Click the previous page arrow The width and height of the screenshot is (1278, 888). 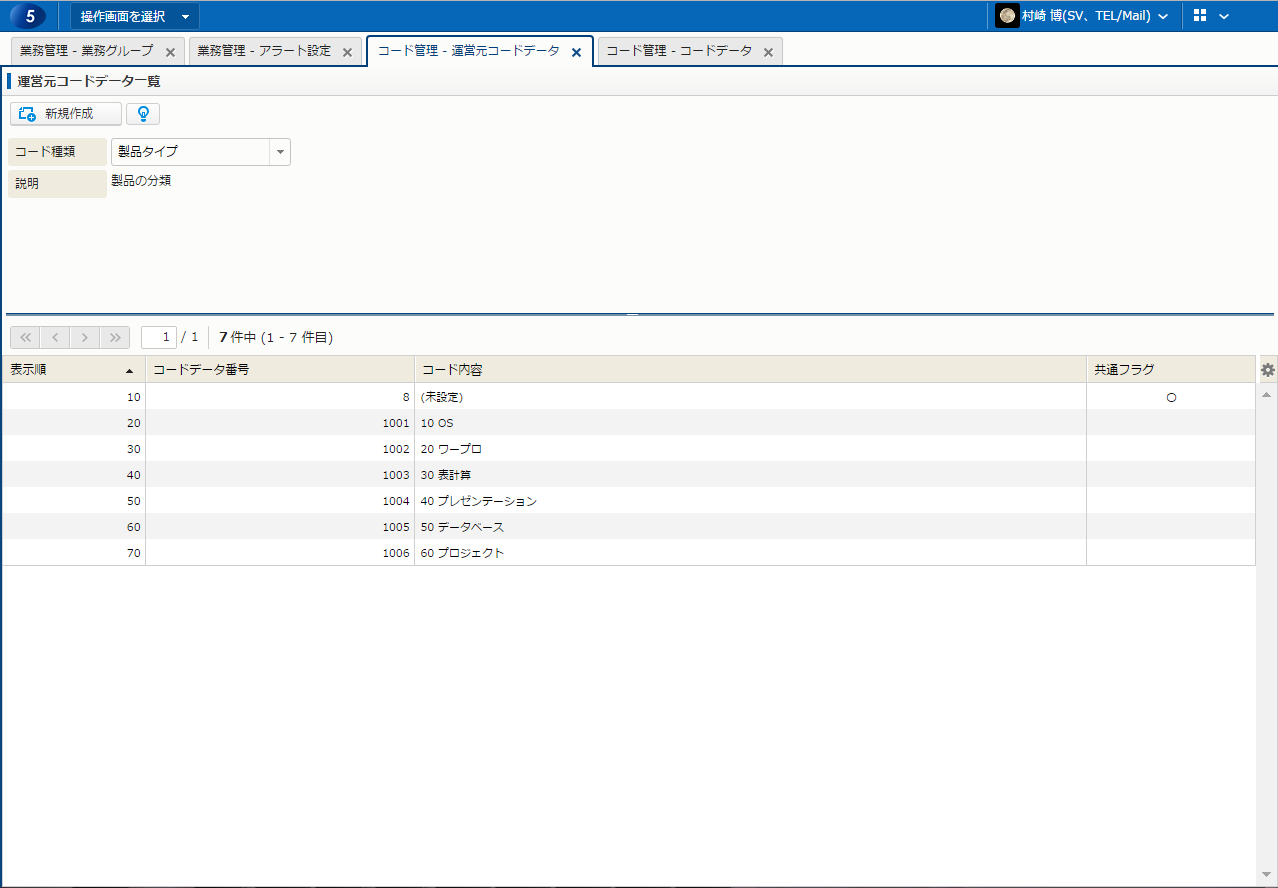pyautogui.click(x=55, y=337)
